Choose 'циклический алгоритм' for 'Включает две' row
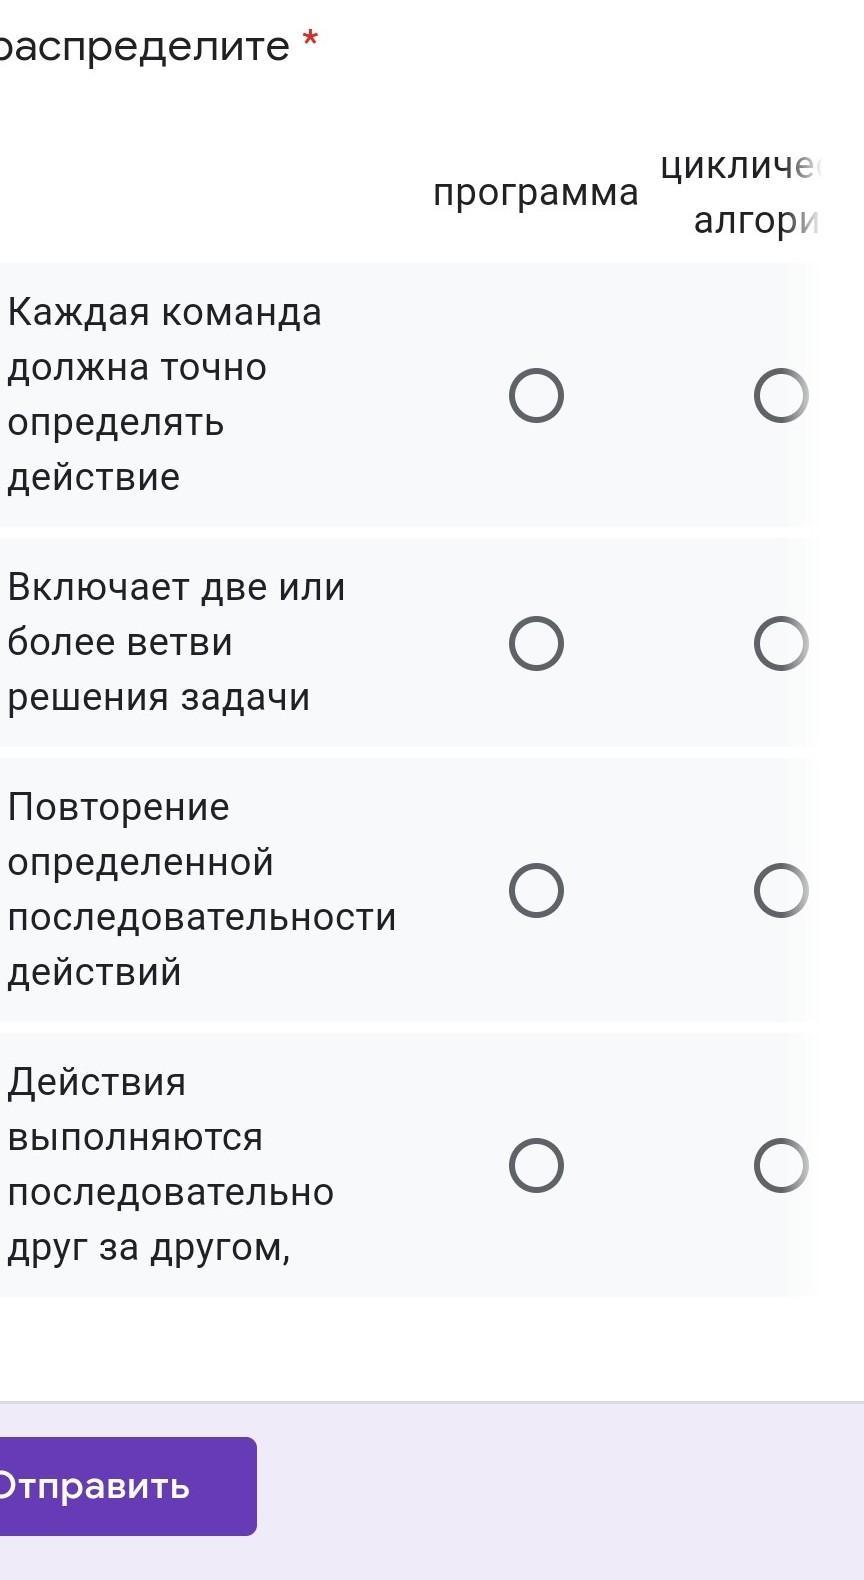This screenshot has width=864, height=1580. pyautogui.click(x=781, y=643)
